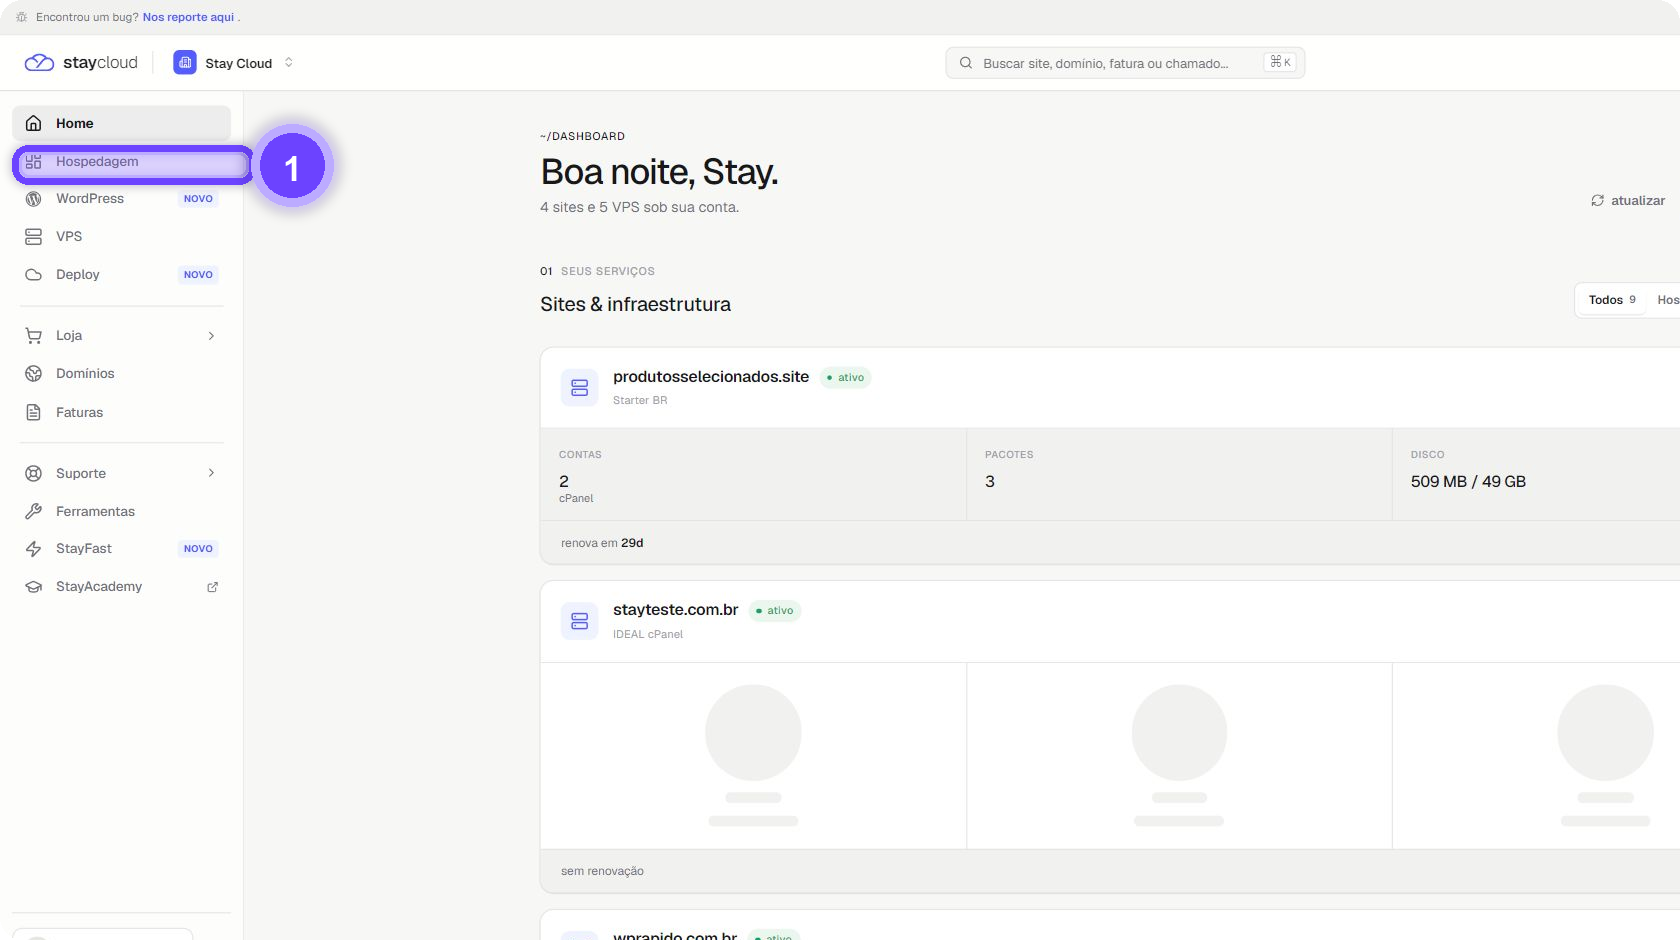
Task: Open Suporte in sidebar
Action: pyautogui.click(x=121, y=473)
